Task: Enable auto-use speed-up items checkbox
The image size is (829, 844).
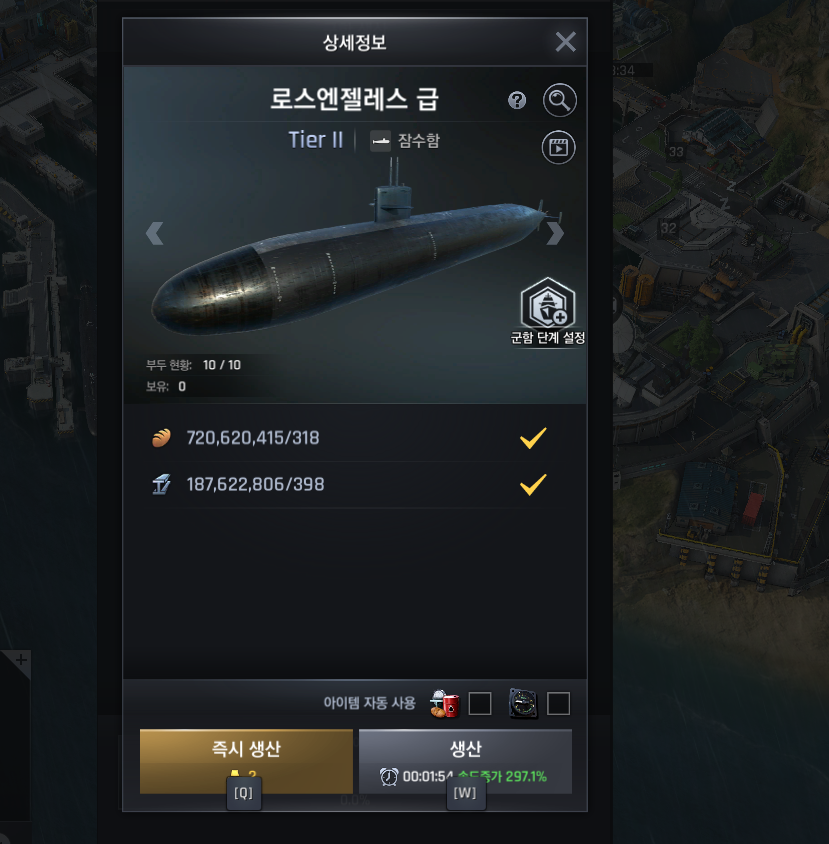Action: tap(558, 704)
